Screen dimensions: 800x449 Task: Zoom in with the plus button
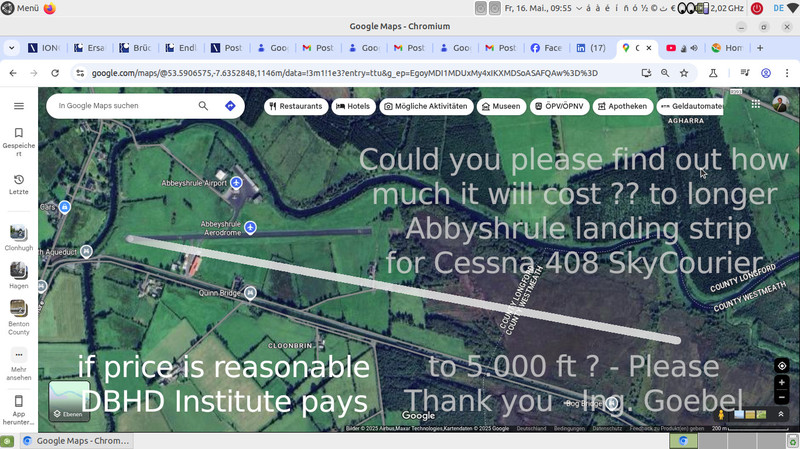(x=782, y=383)
